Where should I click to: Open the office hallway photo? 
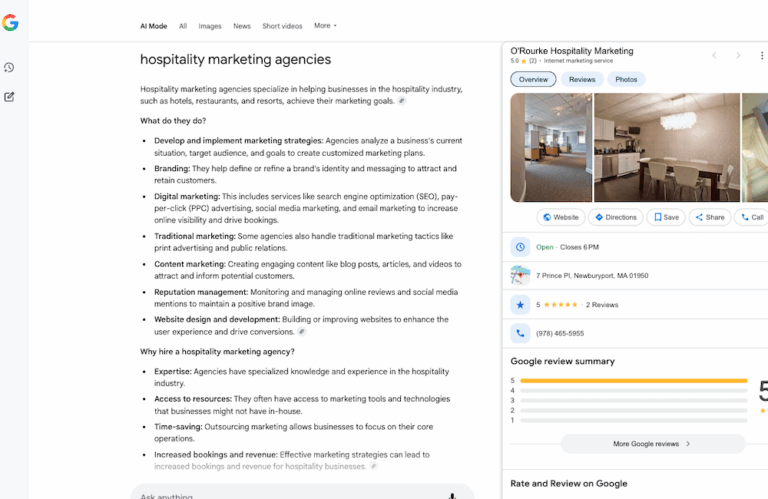(551, 147)
